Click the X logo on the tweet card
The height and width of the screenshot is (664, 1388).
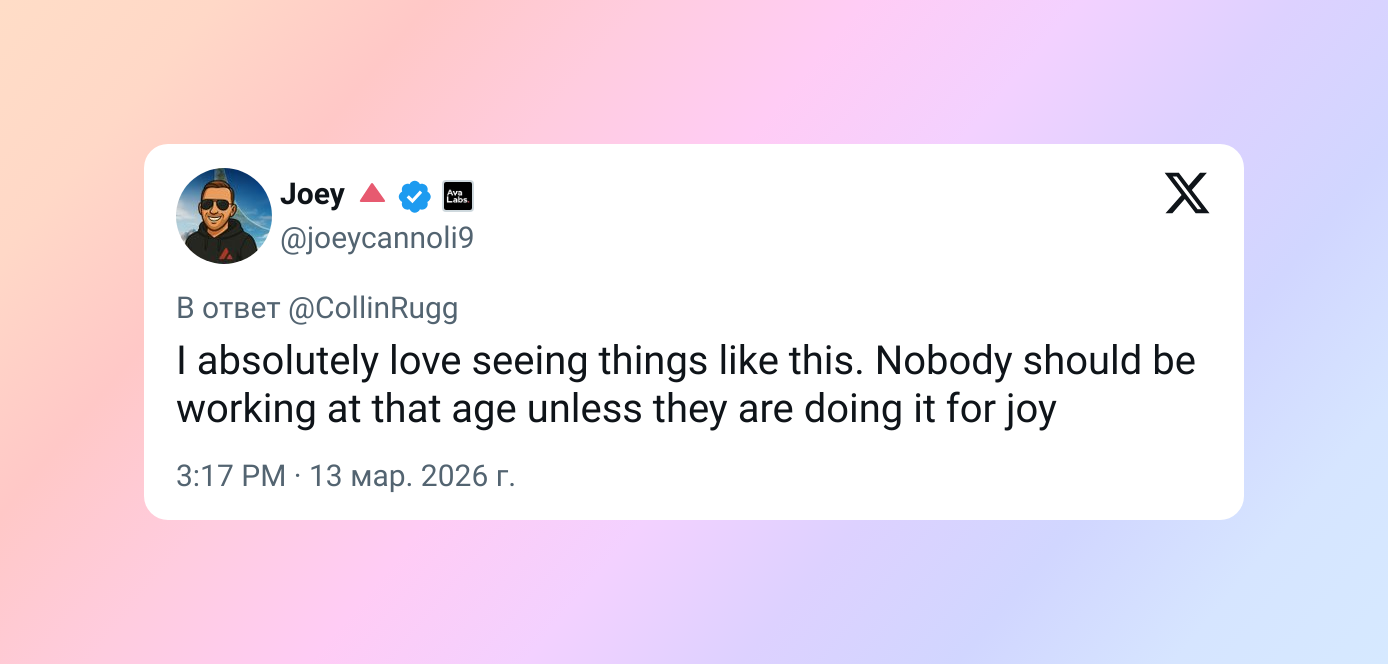[1187, 193]
